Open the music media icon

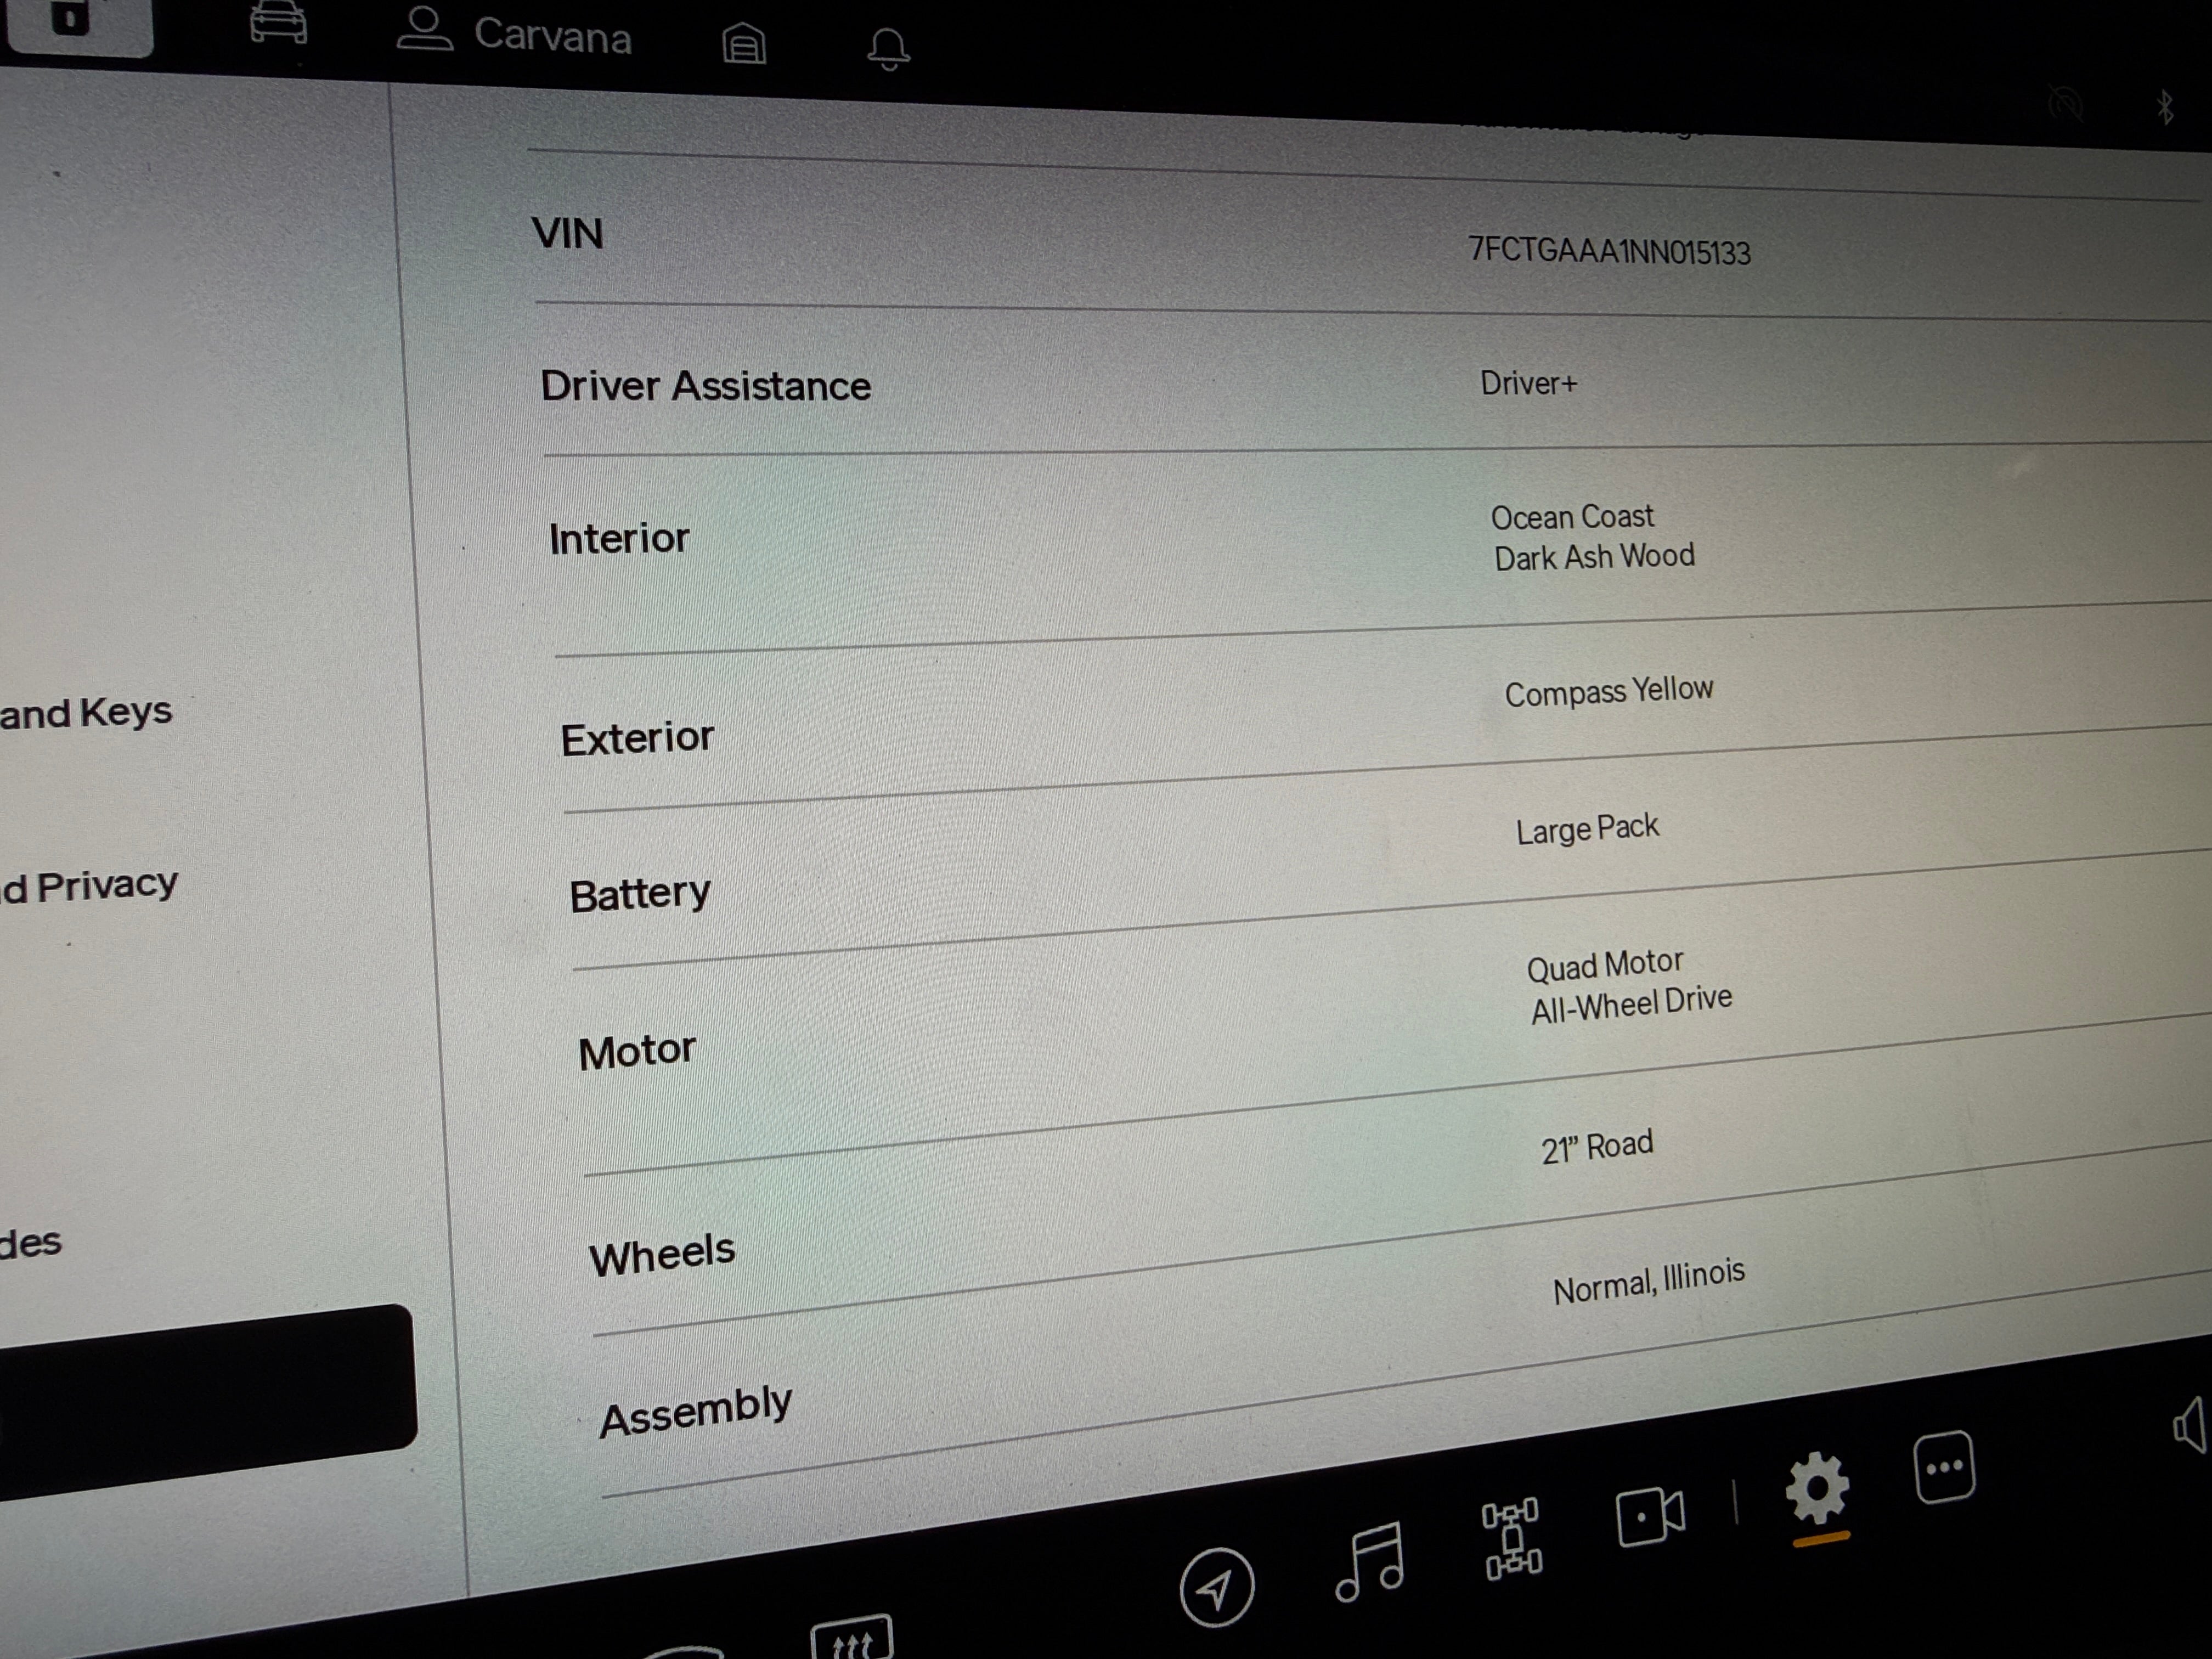(1370, 1562)
